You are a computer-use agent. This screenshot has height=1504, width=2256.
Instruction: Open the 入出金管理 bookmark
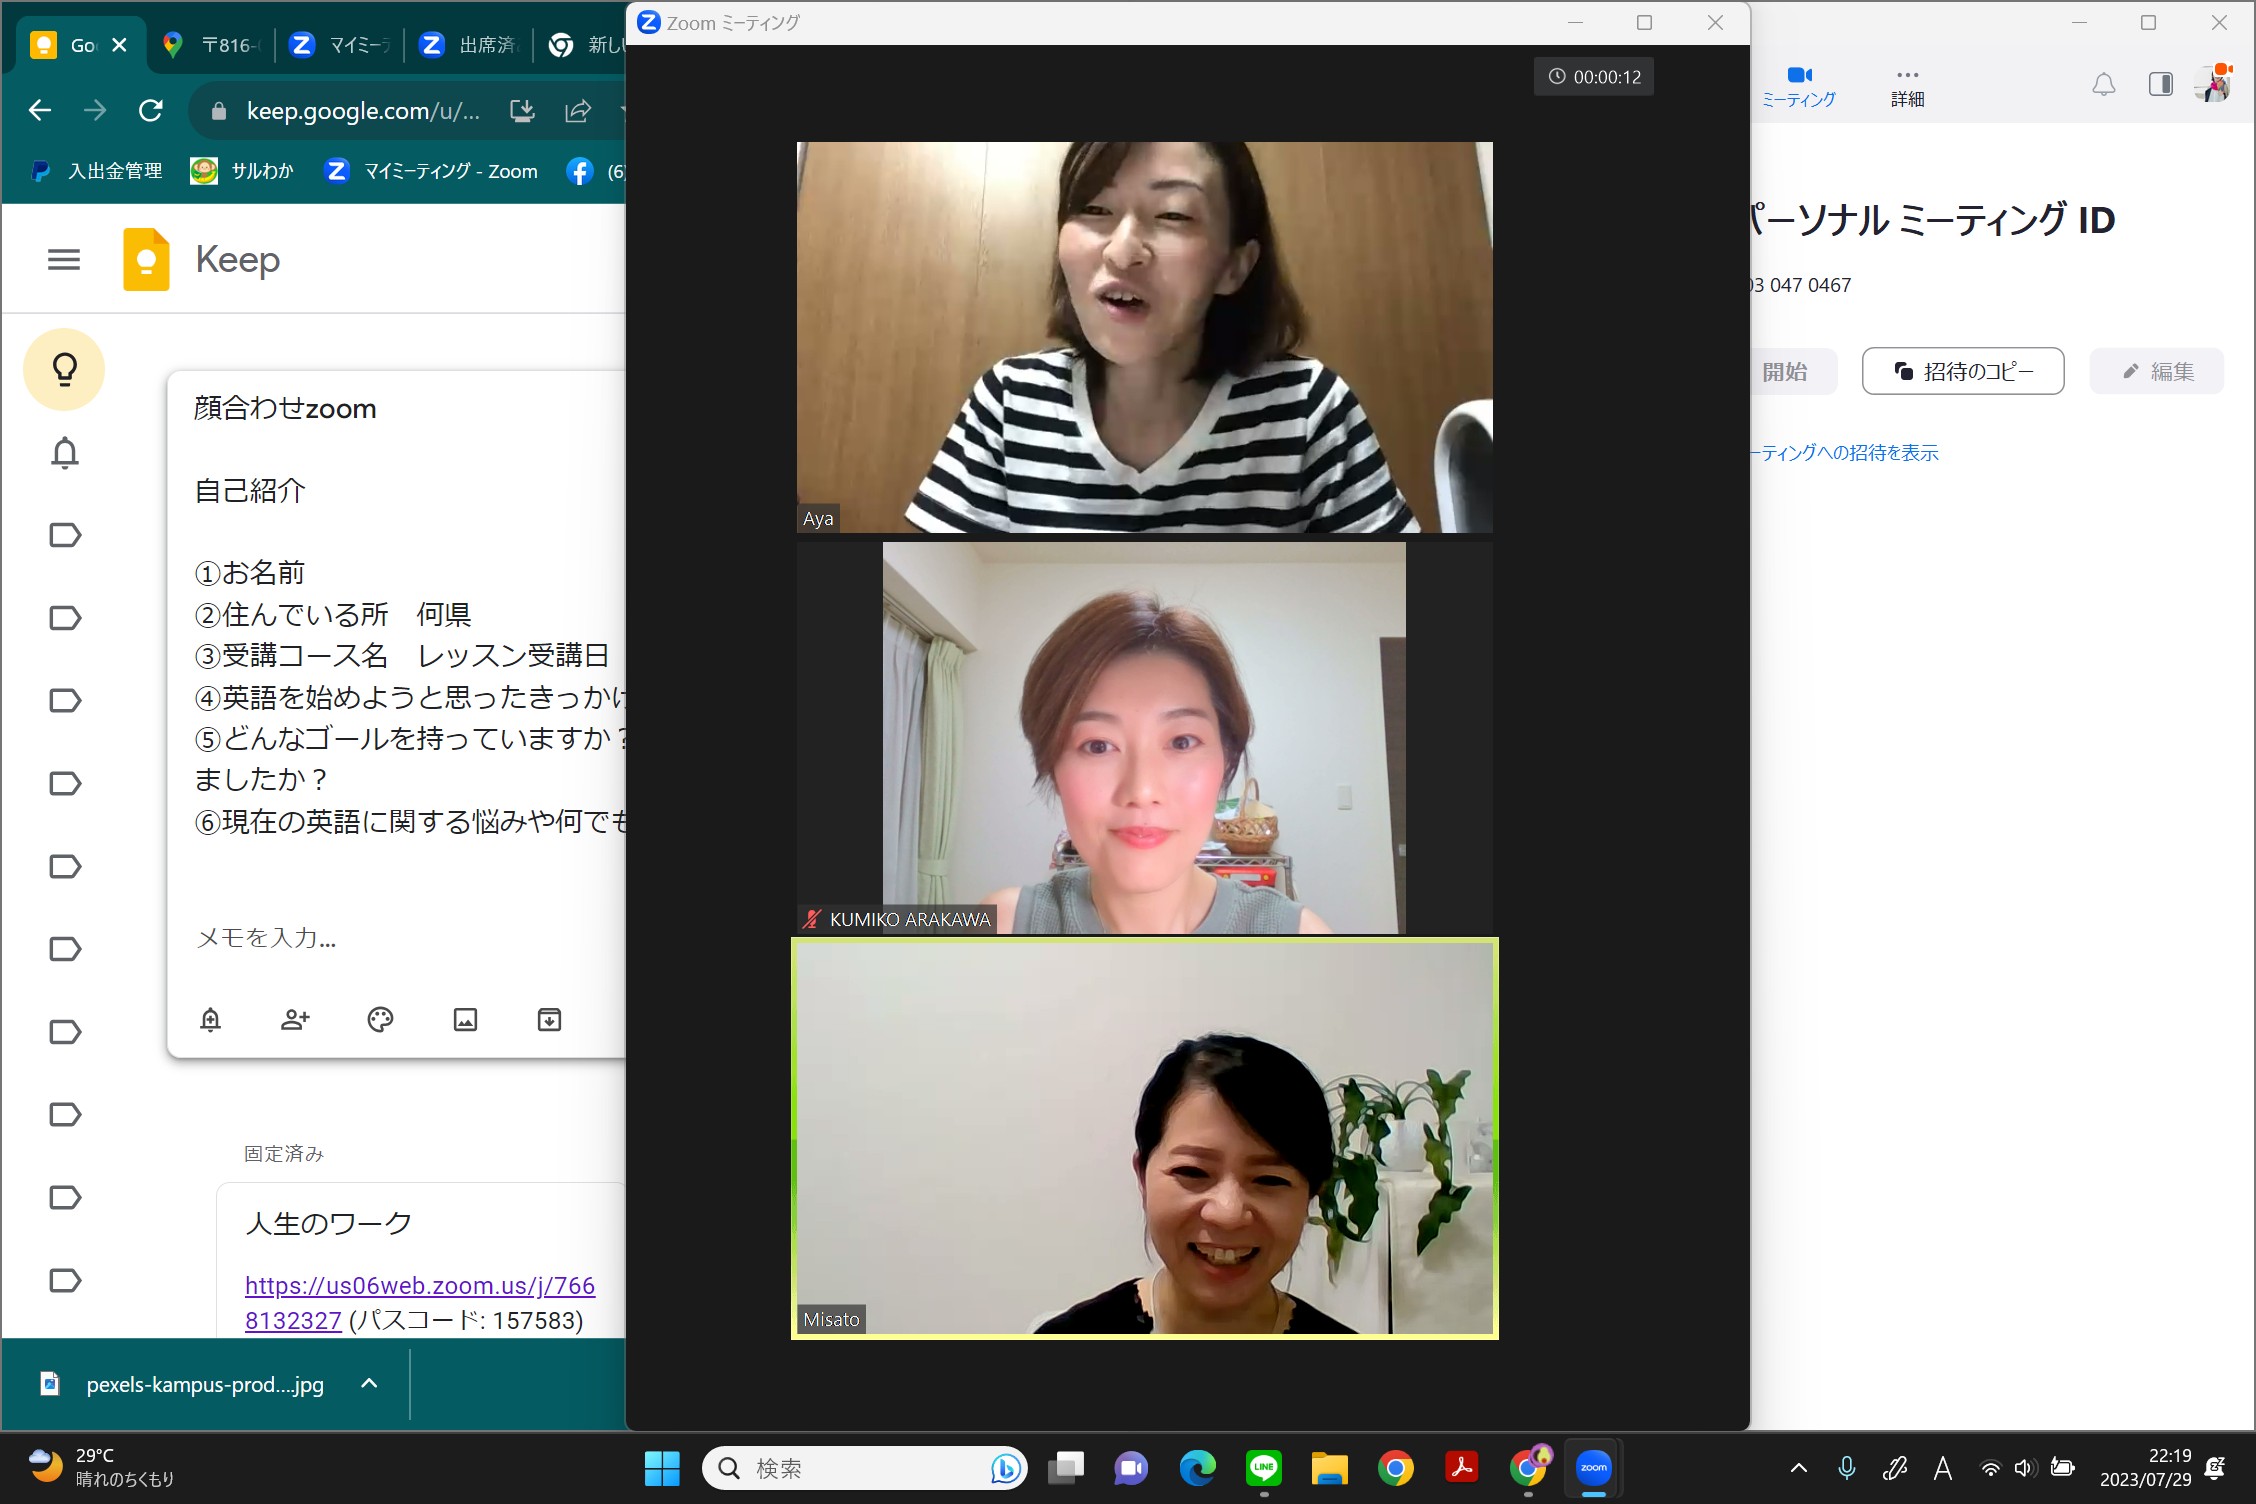[97, 171]
